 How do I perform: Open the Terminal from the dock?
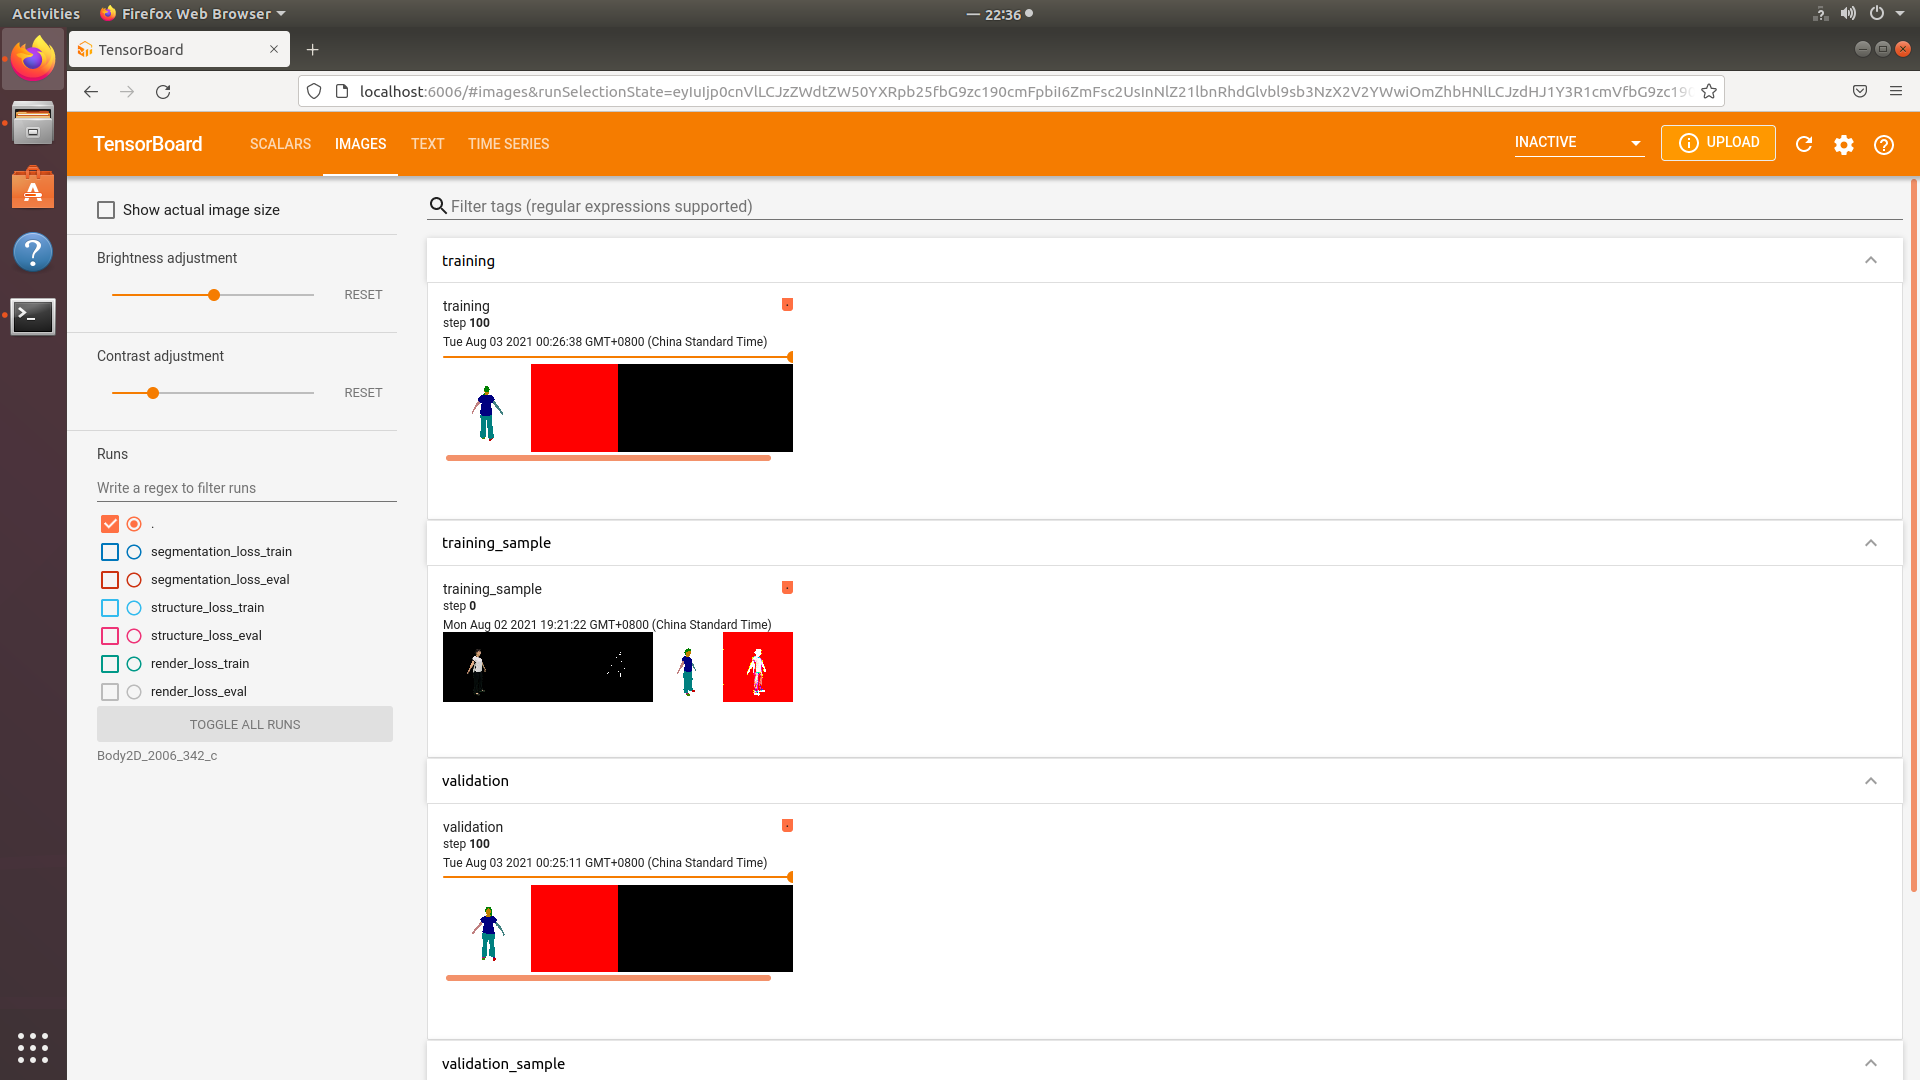click(33, 316)
